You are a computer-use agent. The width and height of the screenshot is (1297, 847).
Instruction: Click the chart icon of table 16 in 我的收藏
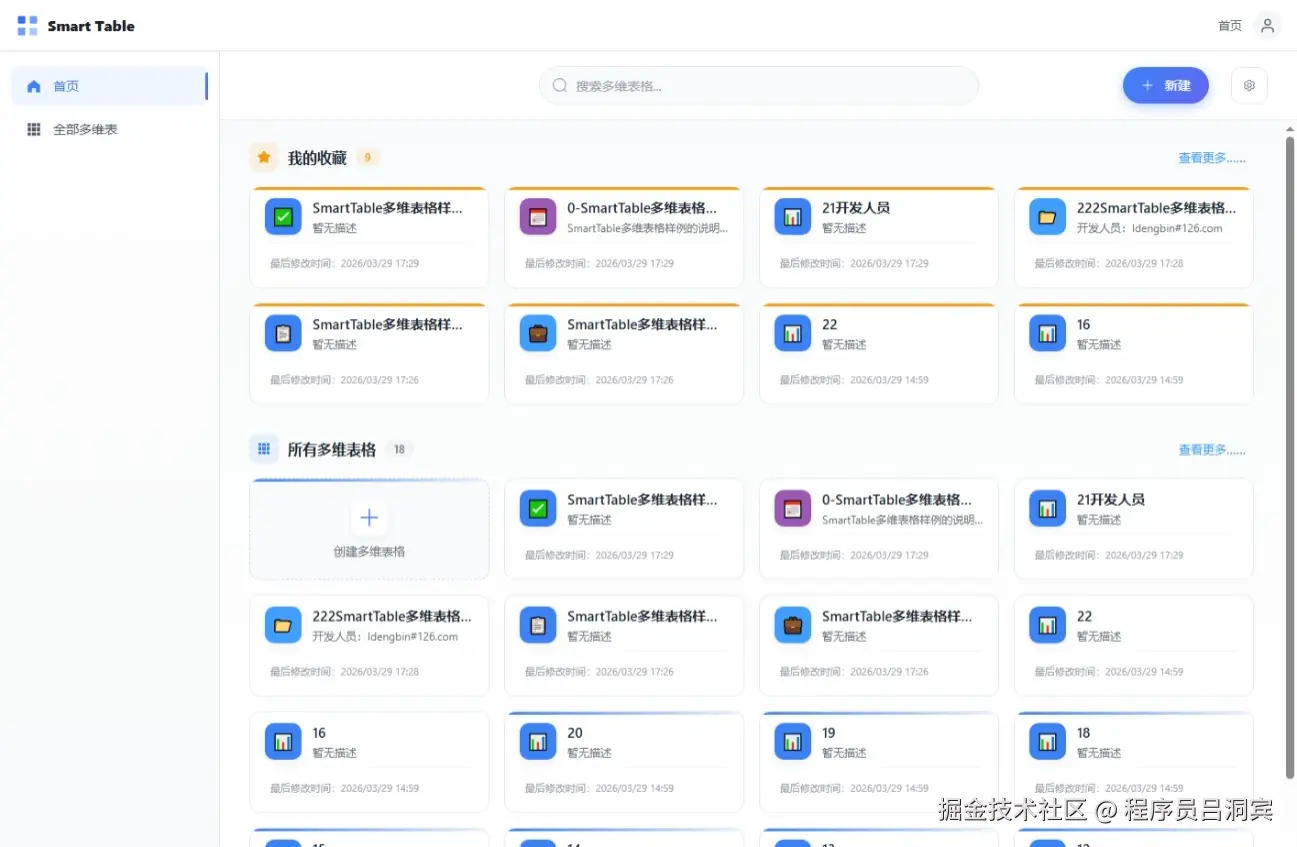1048,333
